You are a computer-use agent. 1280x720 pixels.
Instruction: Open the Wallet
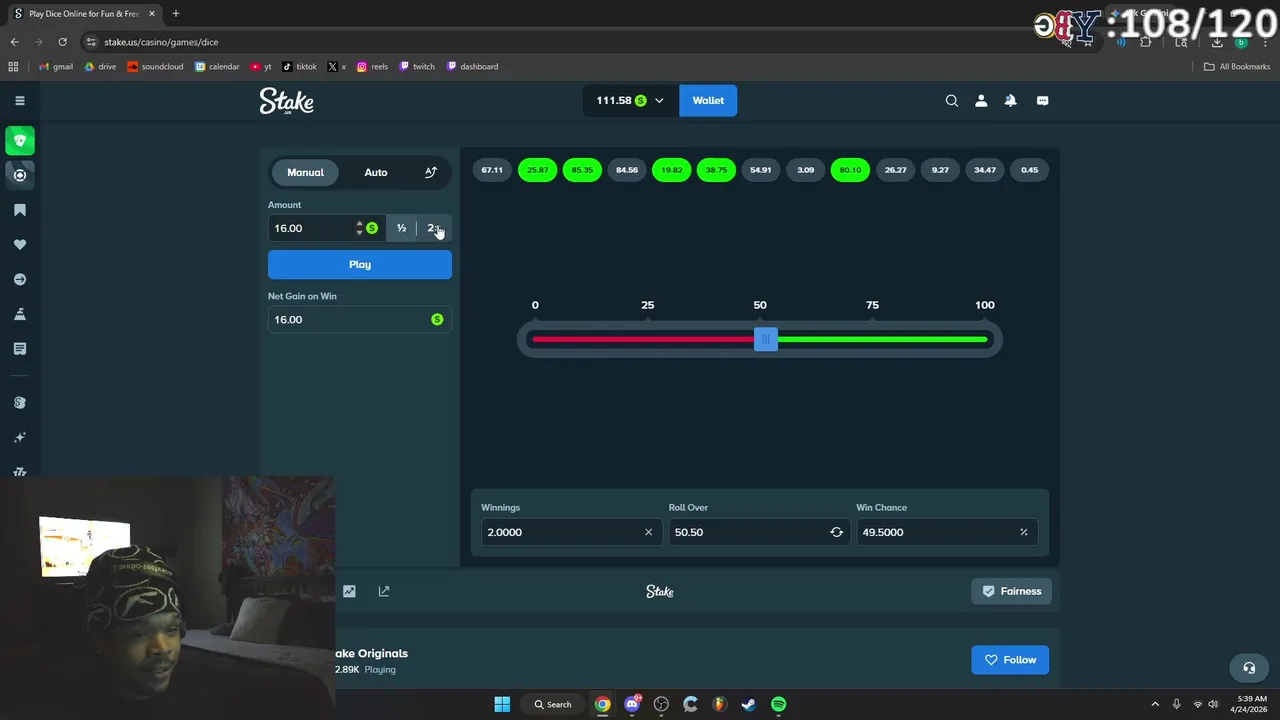(x=708, y=101)
